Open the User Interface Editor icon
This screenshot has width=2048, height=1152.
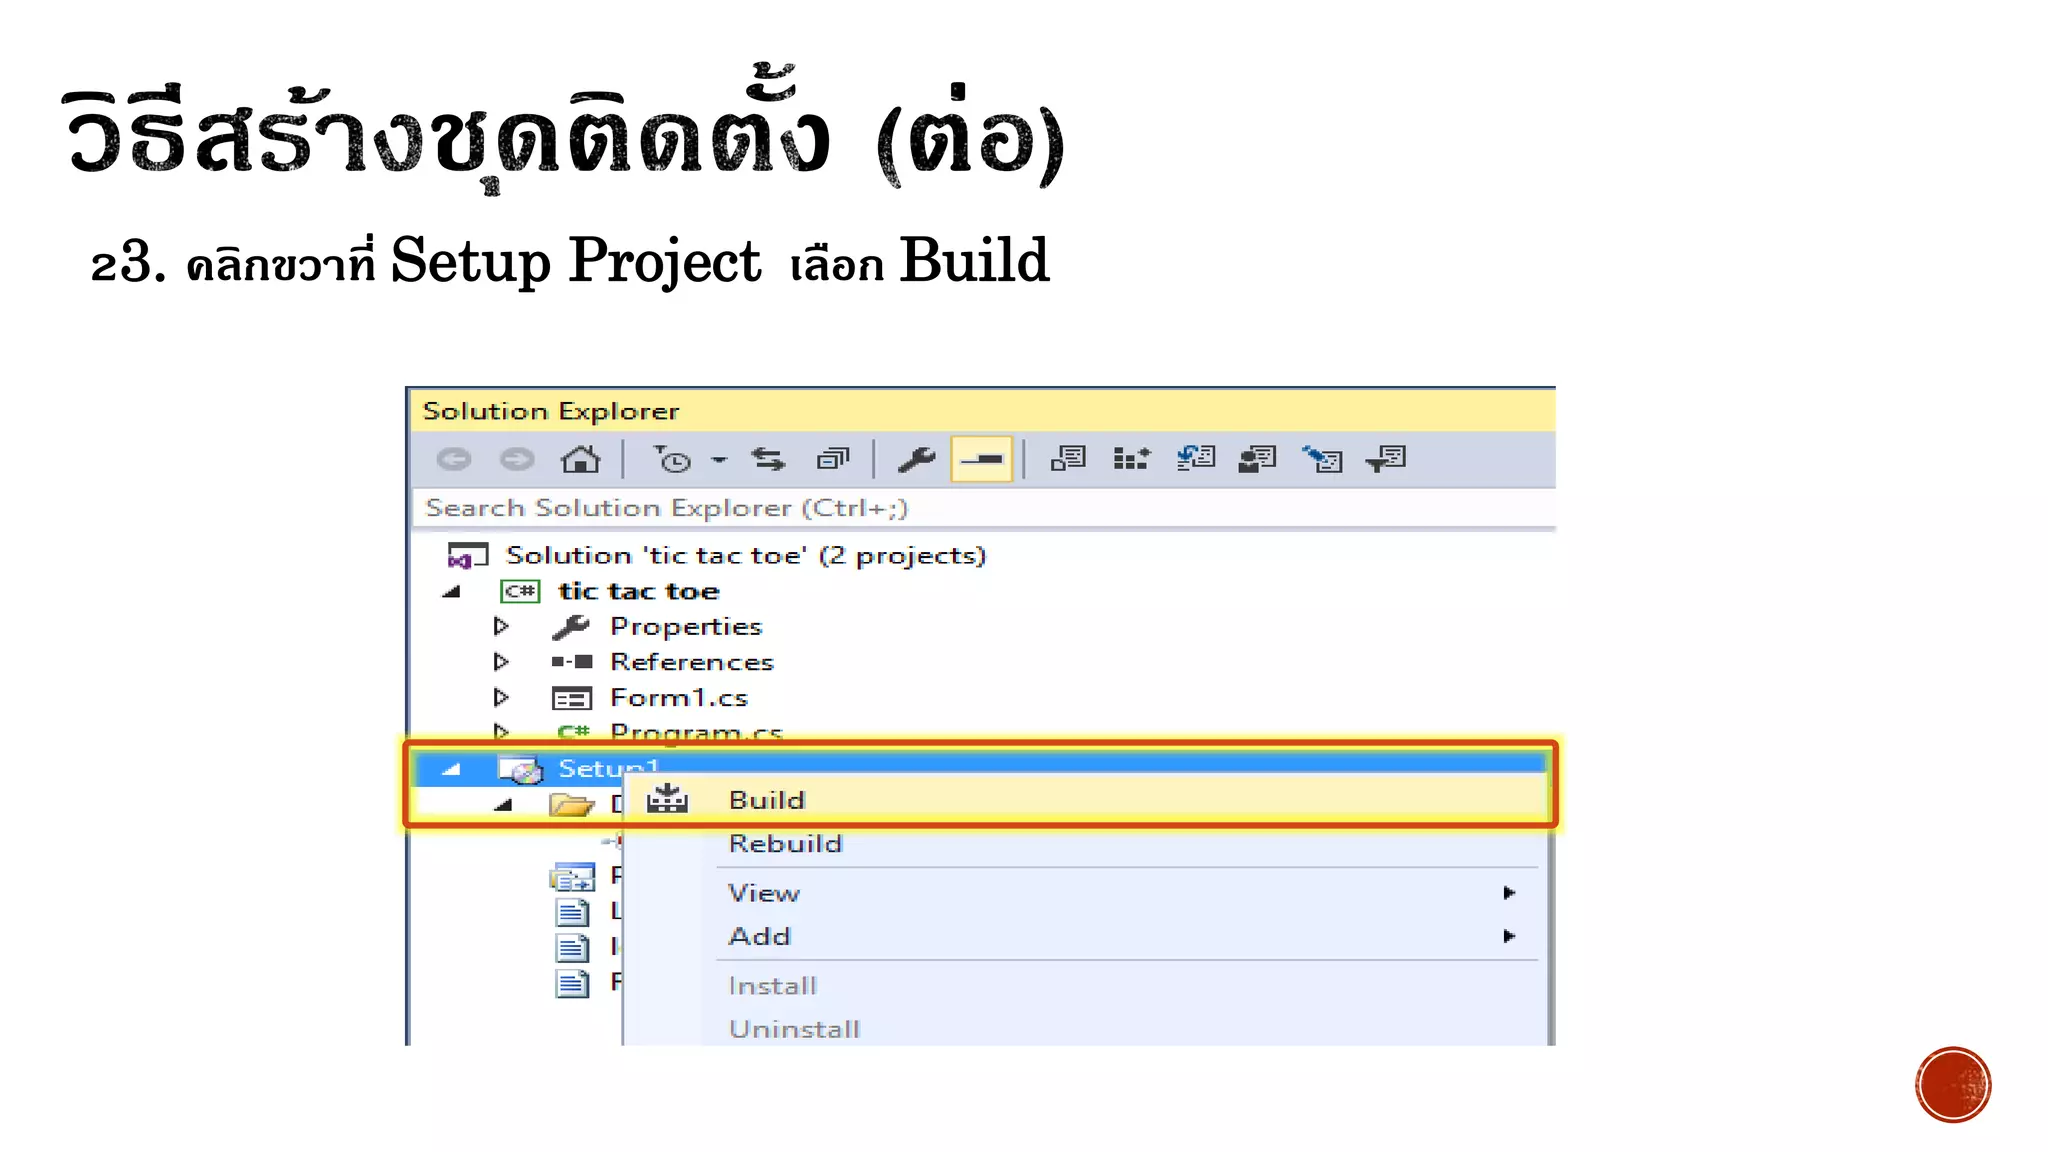point(1258,459)
